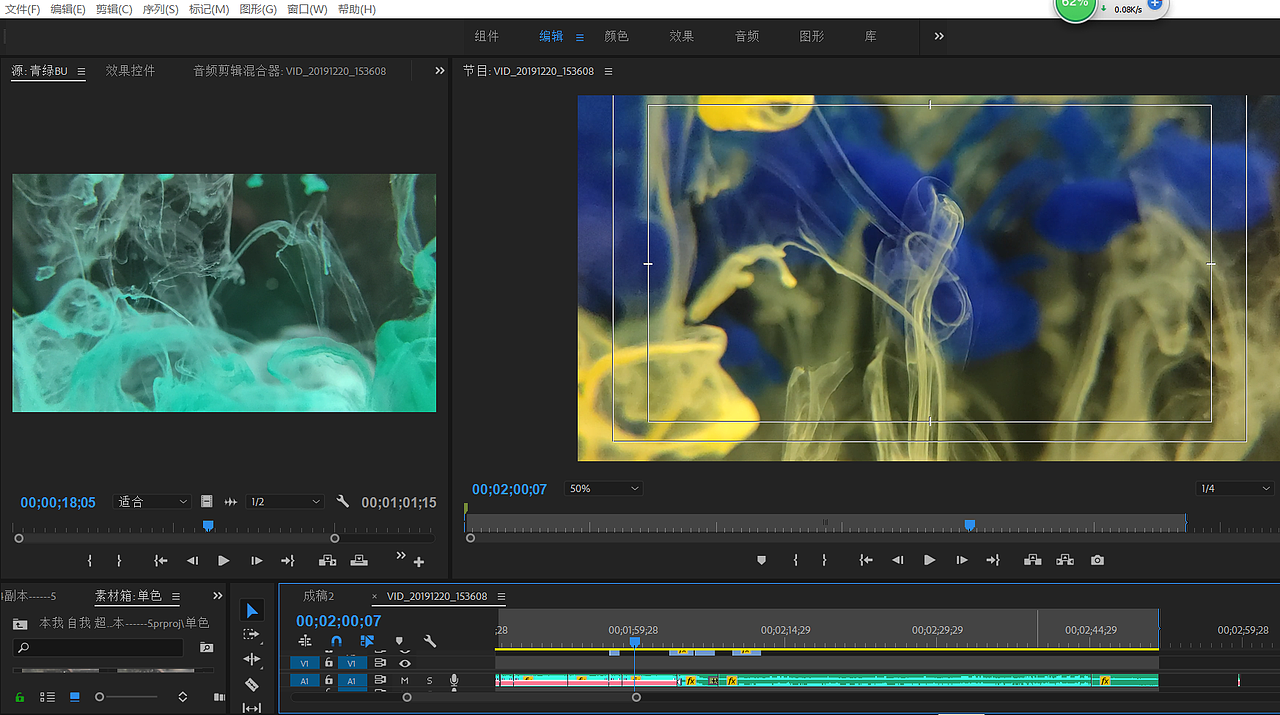The height and width of the screenshot is (715, 1280).
Task: Click find-in-bin folder search icon
Action: (206, 648)
